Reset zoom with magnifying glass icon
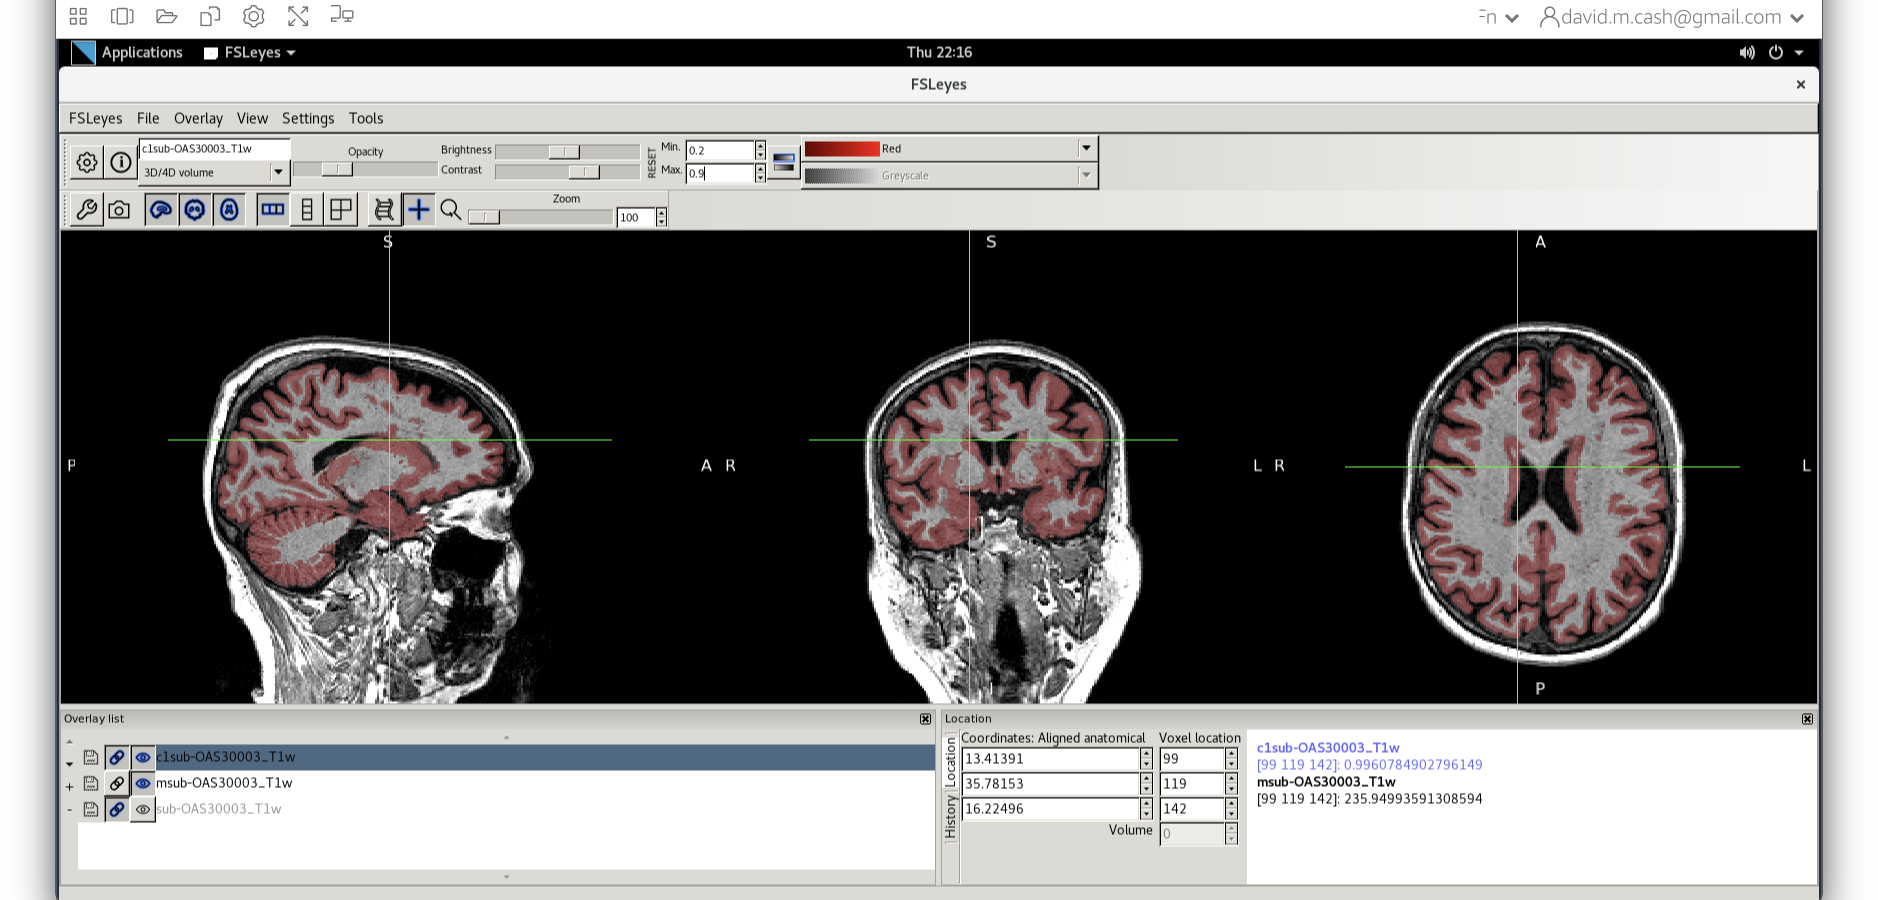Viewport: 1878px width, 900px height. pyautogui.click(x=451, y=210)
